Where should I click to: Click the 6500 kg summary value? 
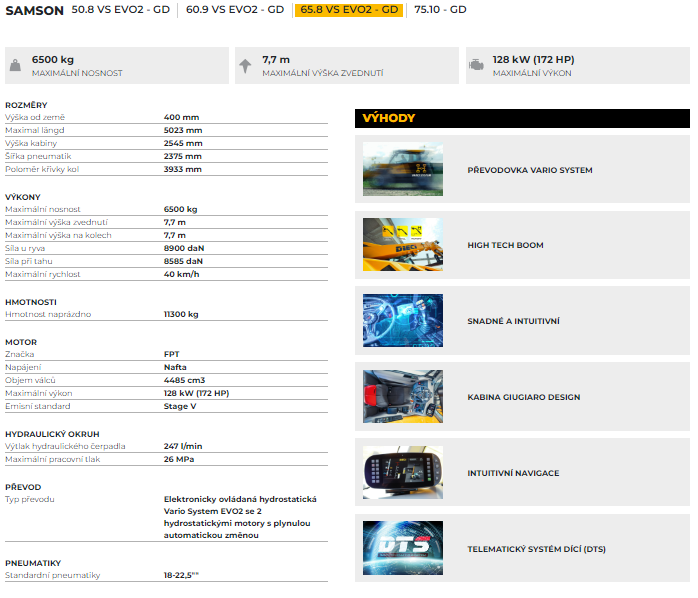coord(53,60)
